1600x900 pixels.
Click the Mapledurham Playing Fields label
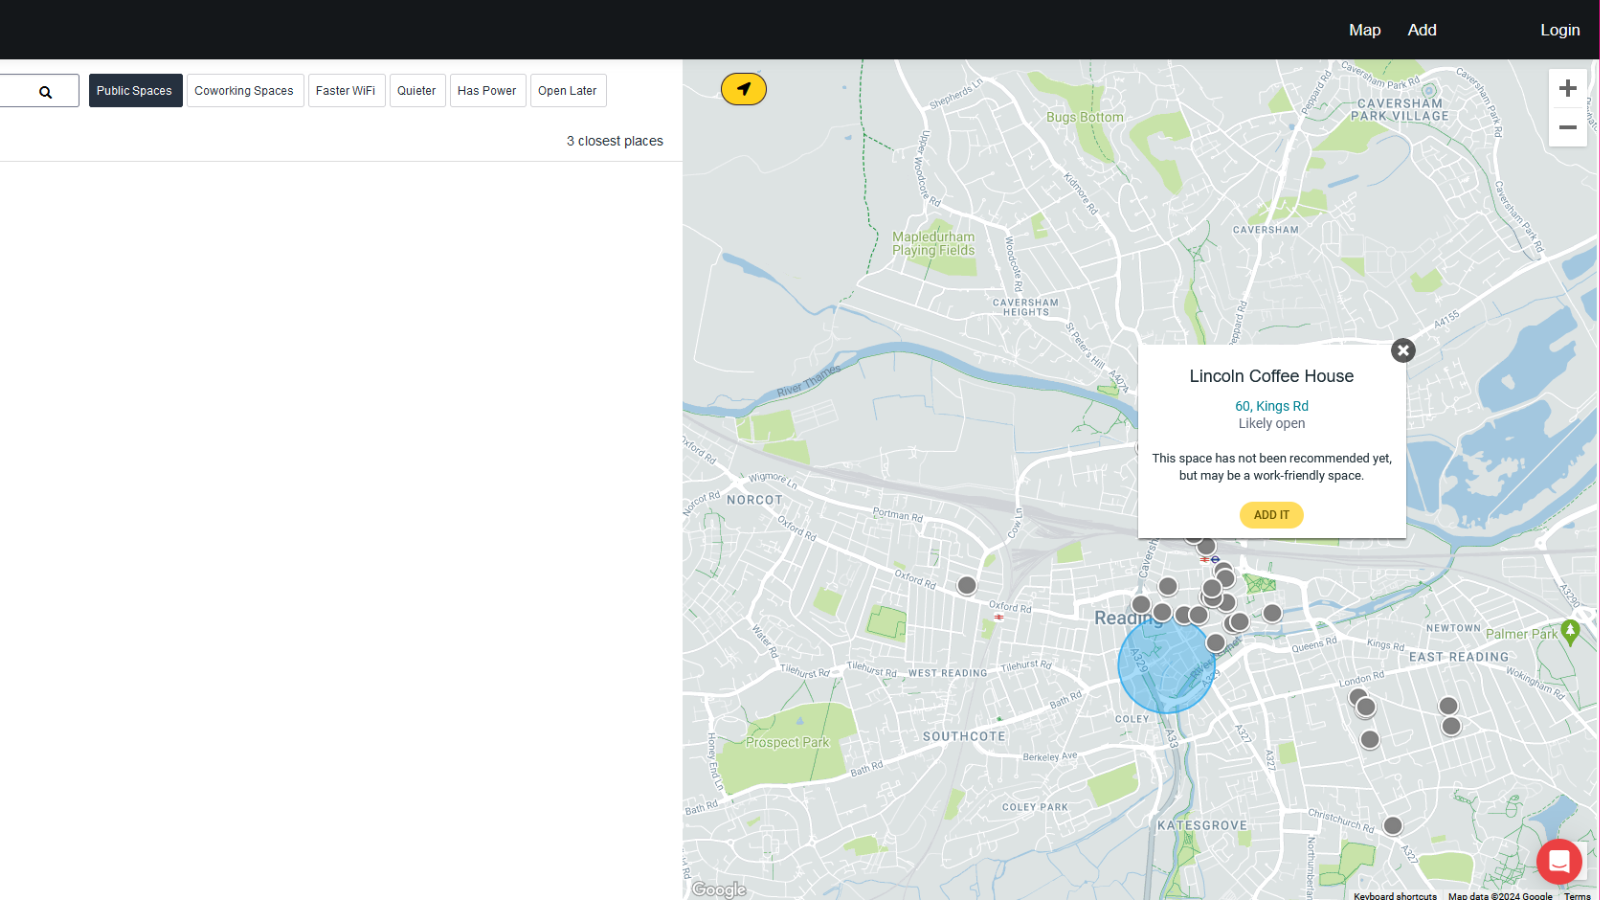click(x=933, y=244)
